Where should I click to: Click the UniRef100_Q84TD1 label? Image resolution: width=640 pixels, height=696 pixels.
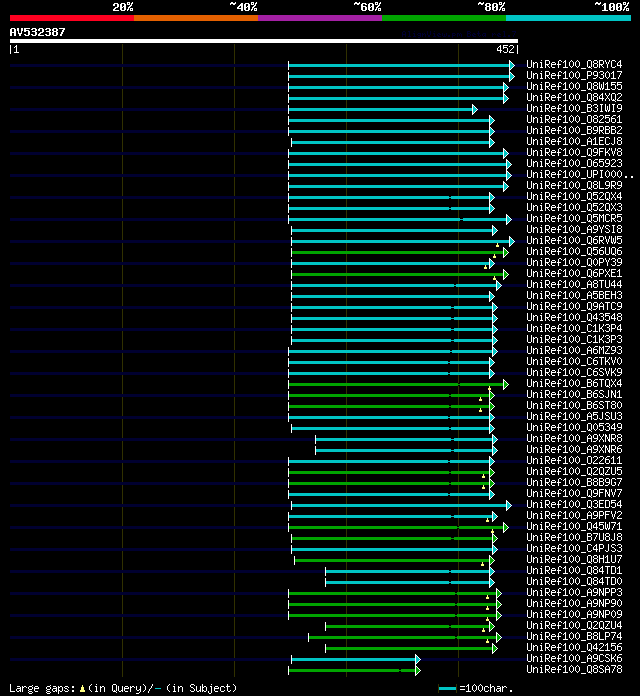coord(574,570)
